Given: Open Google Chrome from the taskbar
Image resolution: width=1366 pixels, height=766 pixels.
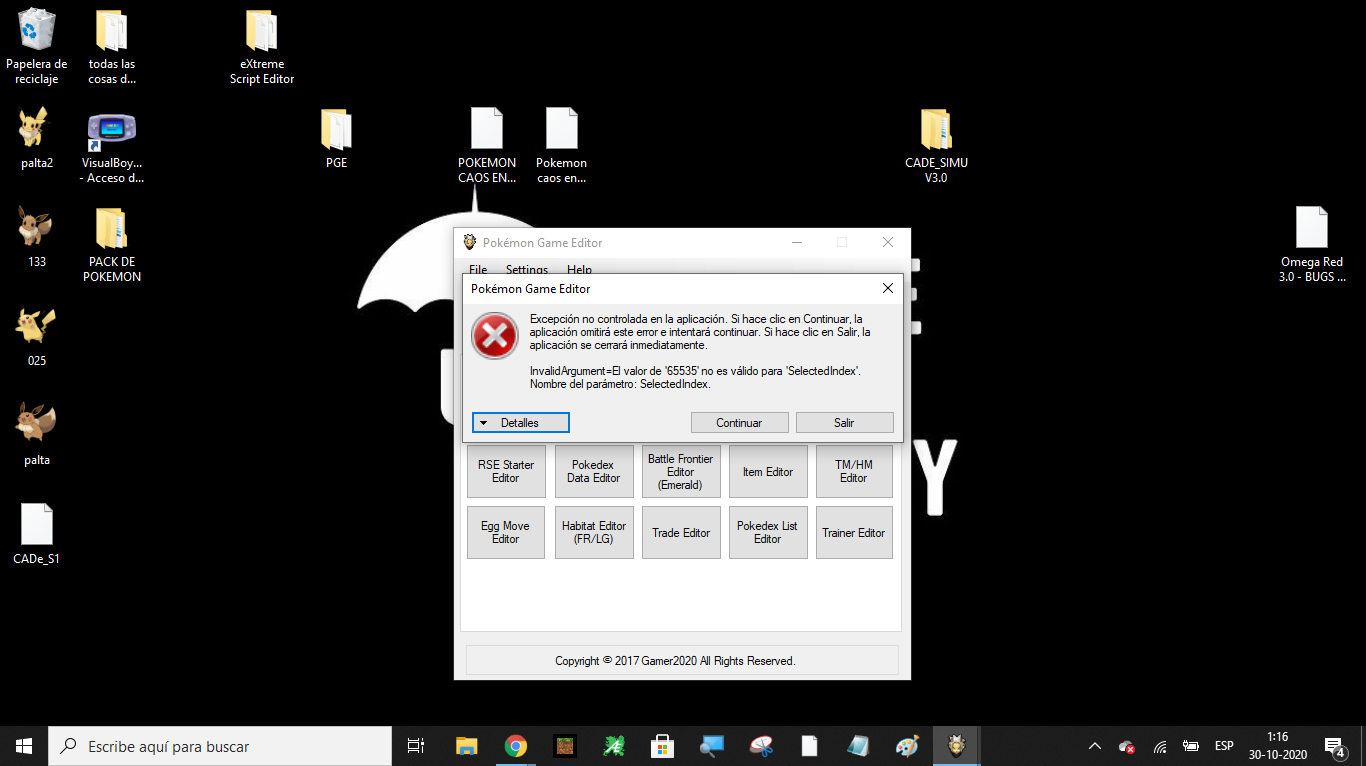Looking at the screenshot, I should [515, 746].
